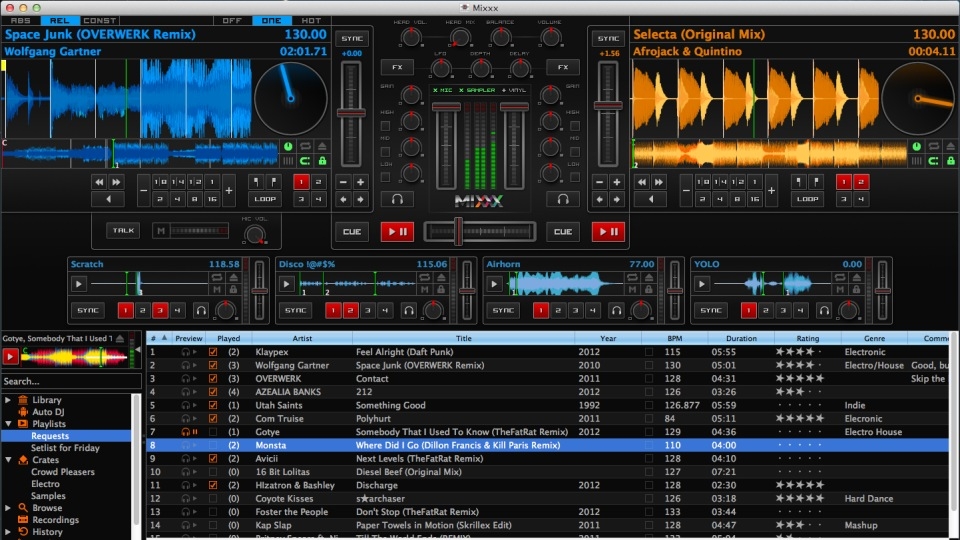Raise pitch with left deck plus button
This screenshot has width=960, height=540.
361,182
